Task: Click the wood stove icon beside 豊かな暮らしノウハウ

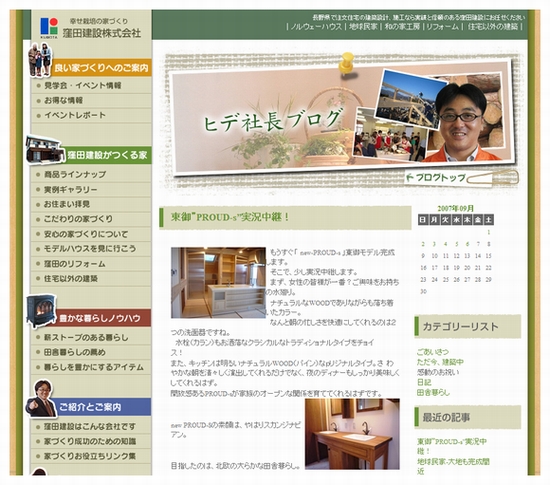Action: (41, 311)
